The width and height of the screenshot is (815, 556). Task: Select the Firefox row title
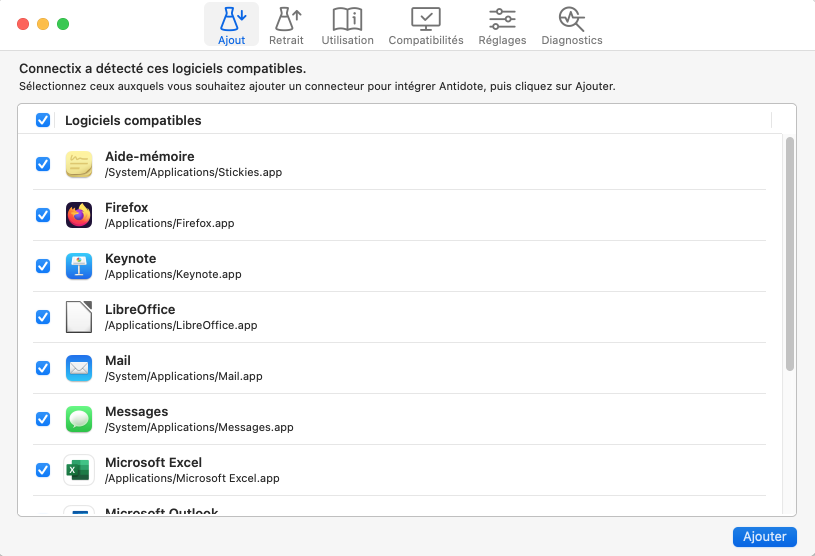126,207
